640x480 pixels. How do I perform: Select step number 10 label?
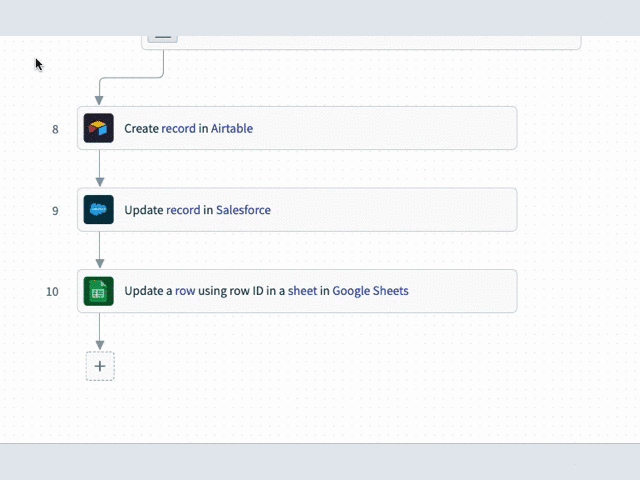coord(52,292)
